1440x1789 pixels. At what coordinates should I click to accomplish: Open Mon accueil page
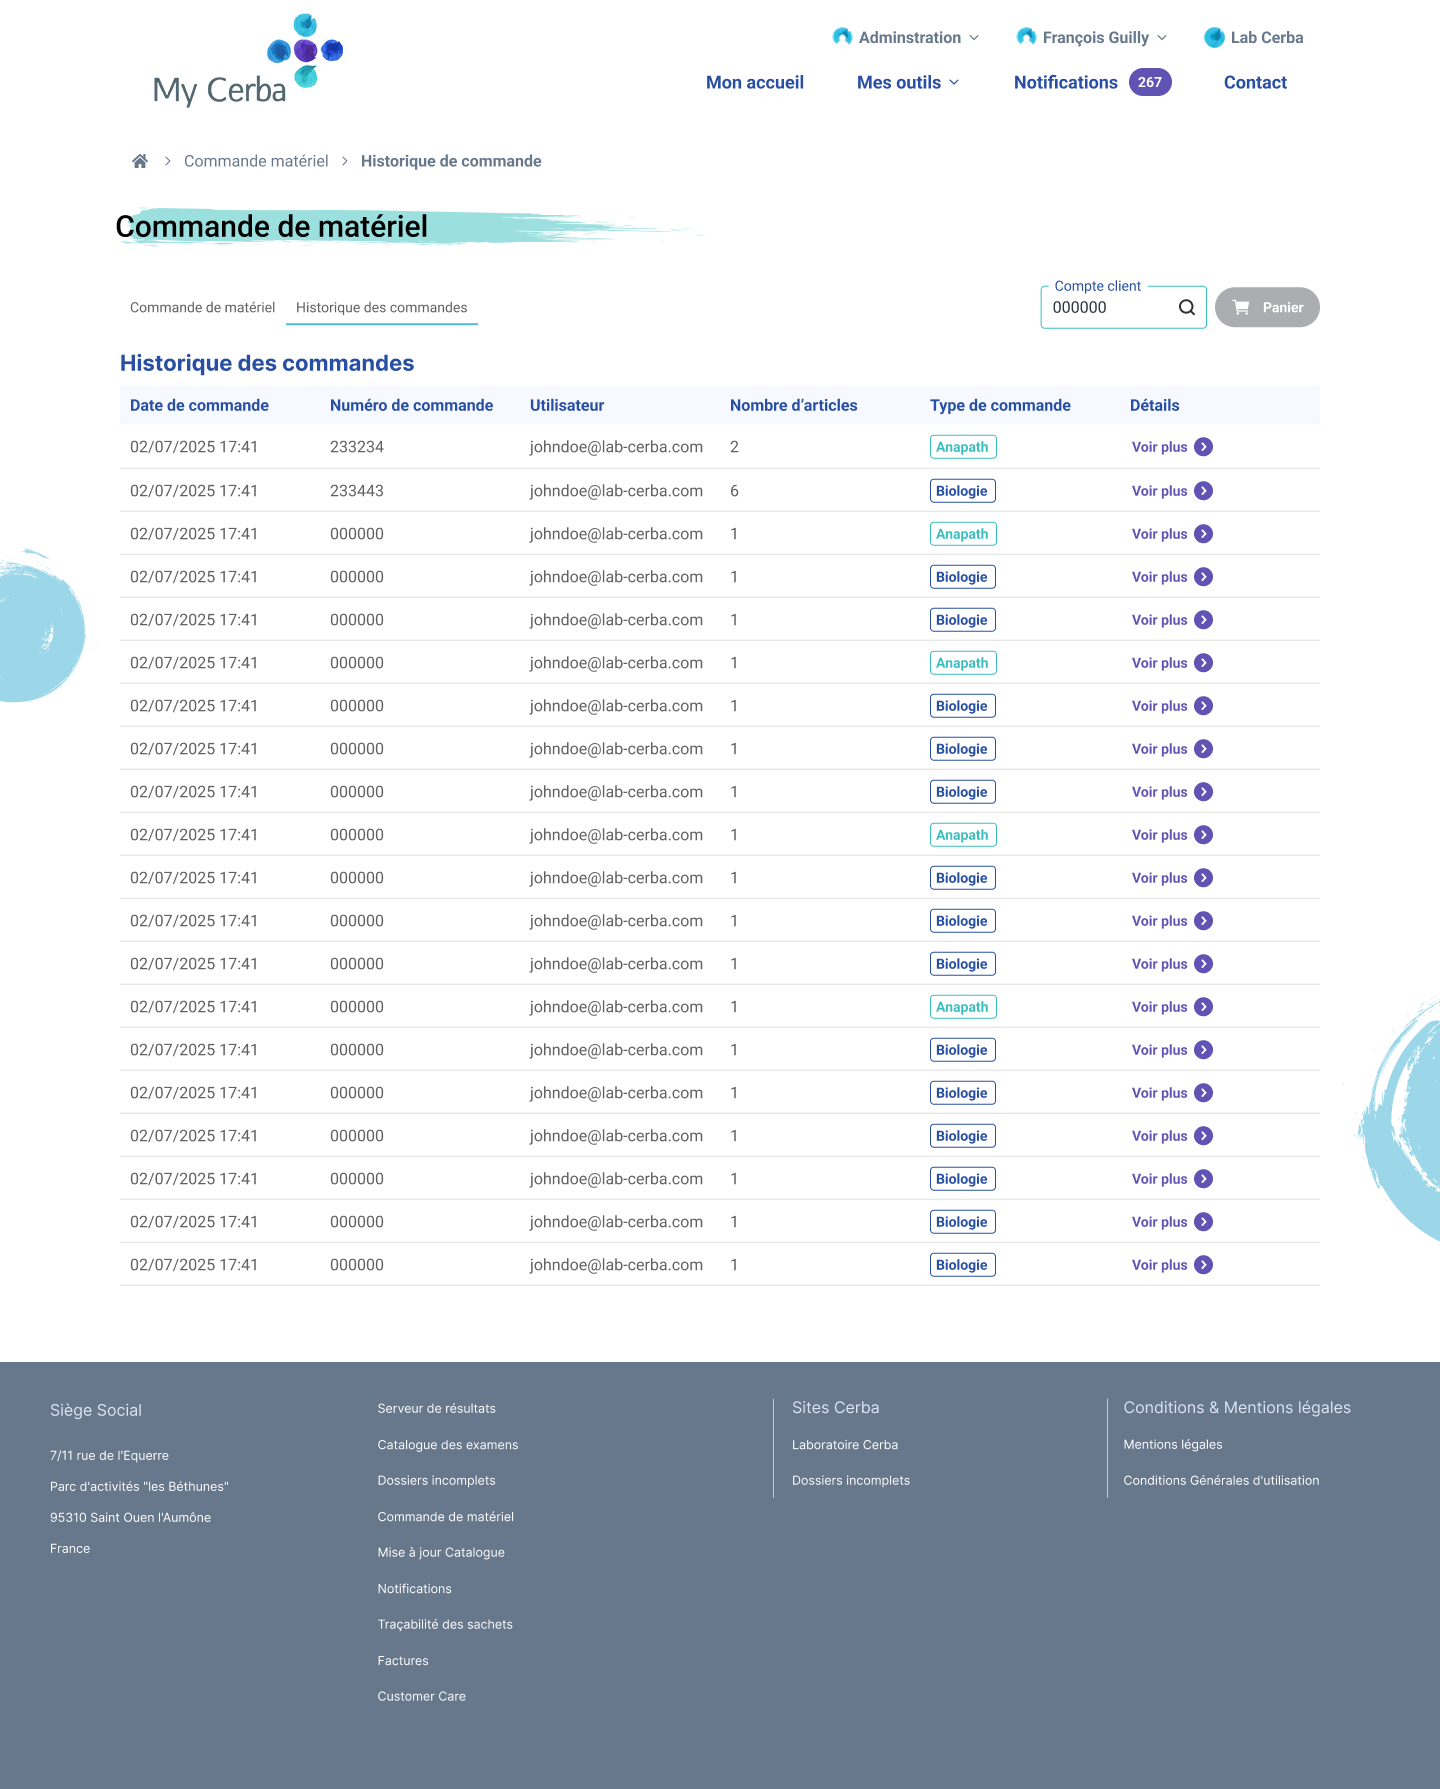coord(755,82)
